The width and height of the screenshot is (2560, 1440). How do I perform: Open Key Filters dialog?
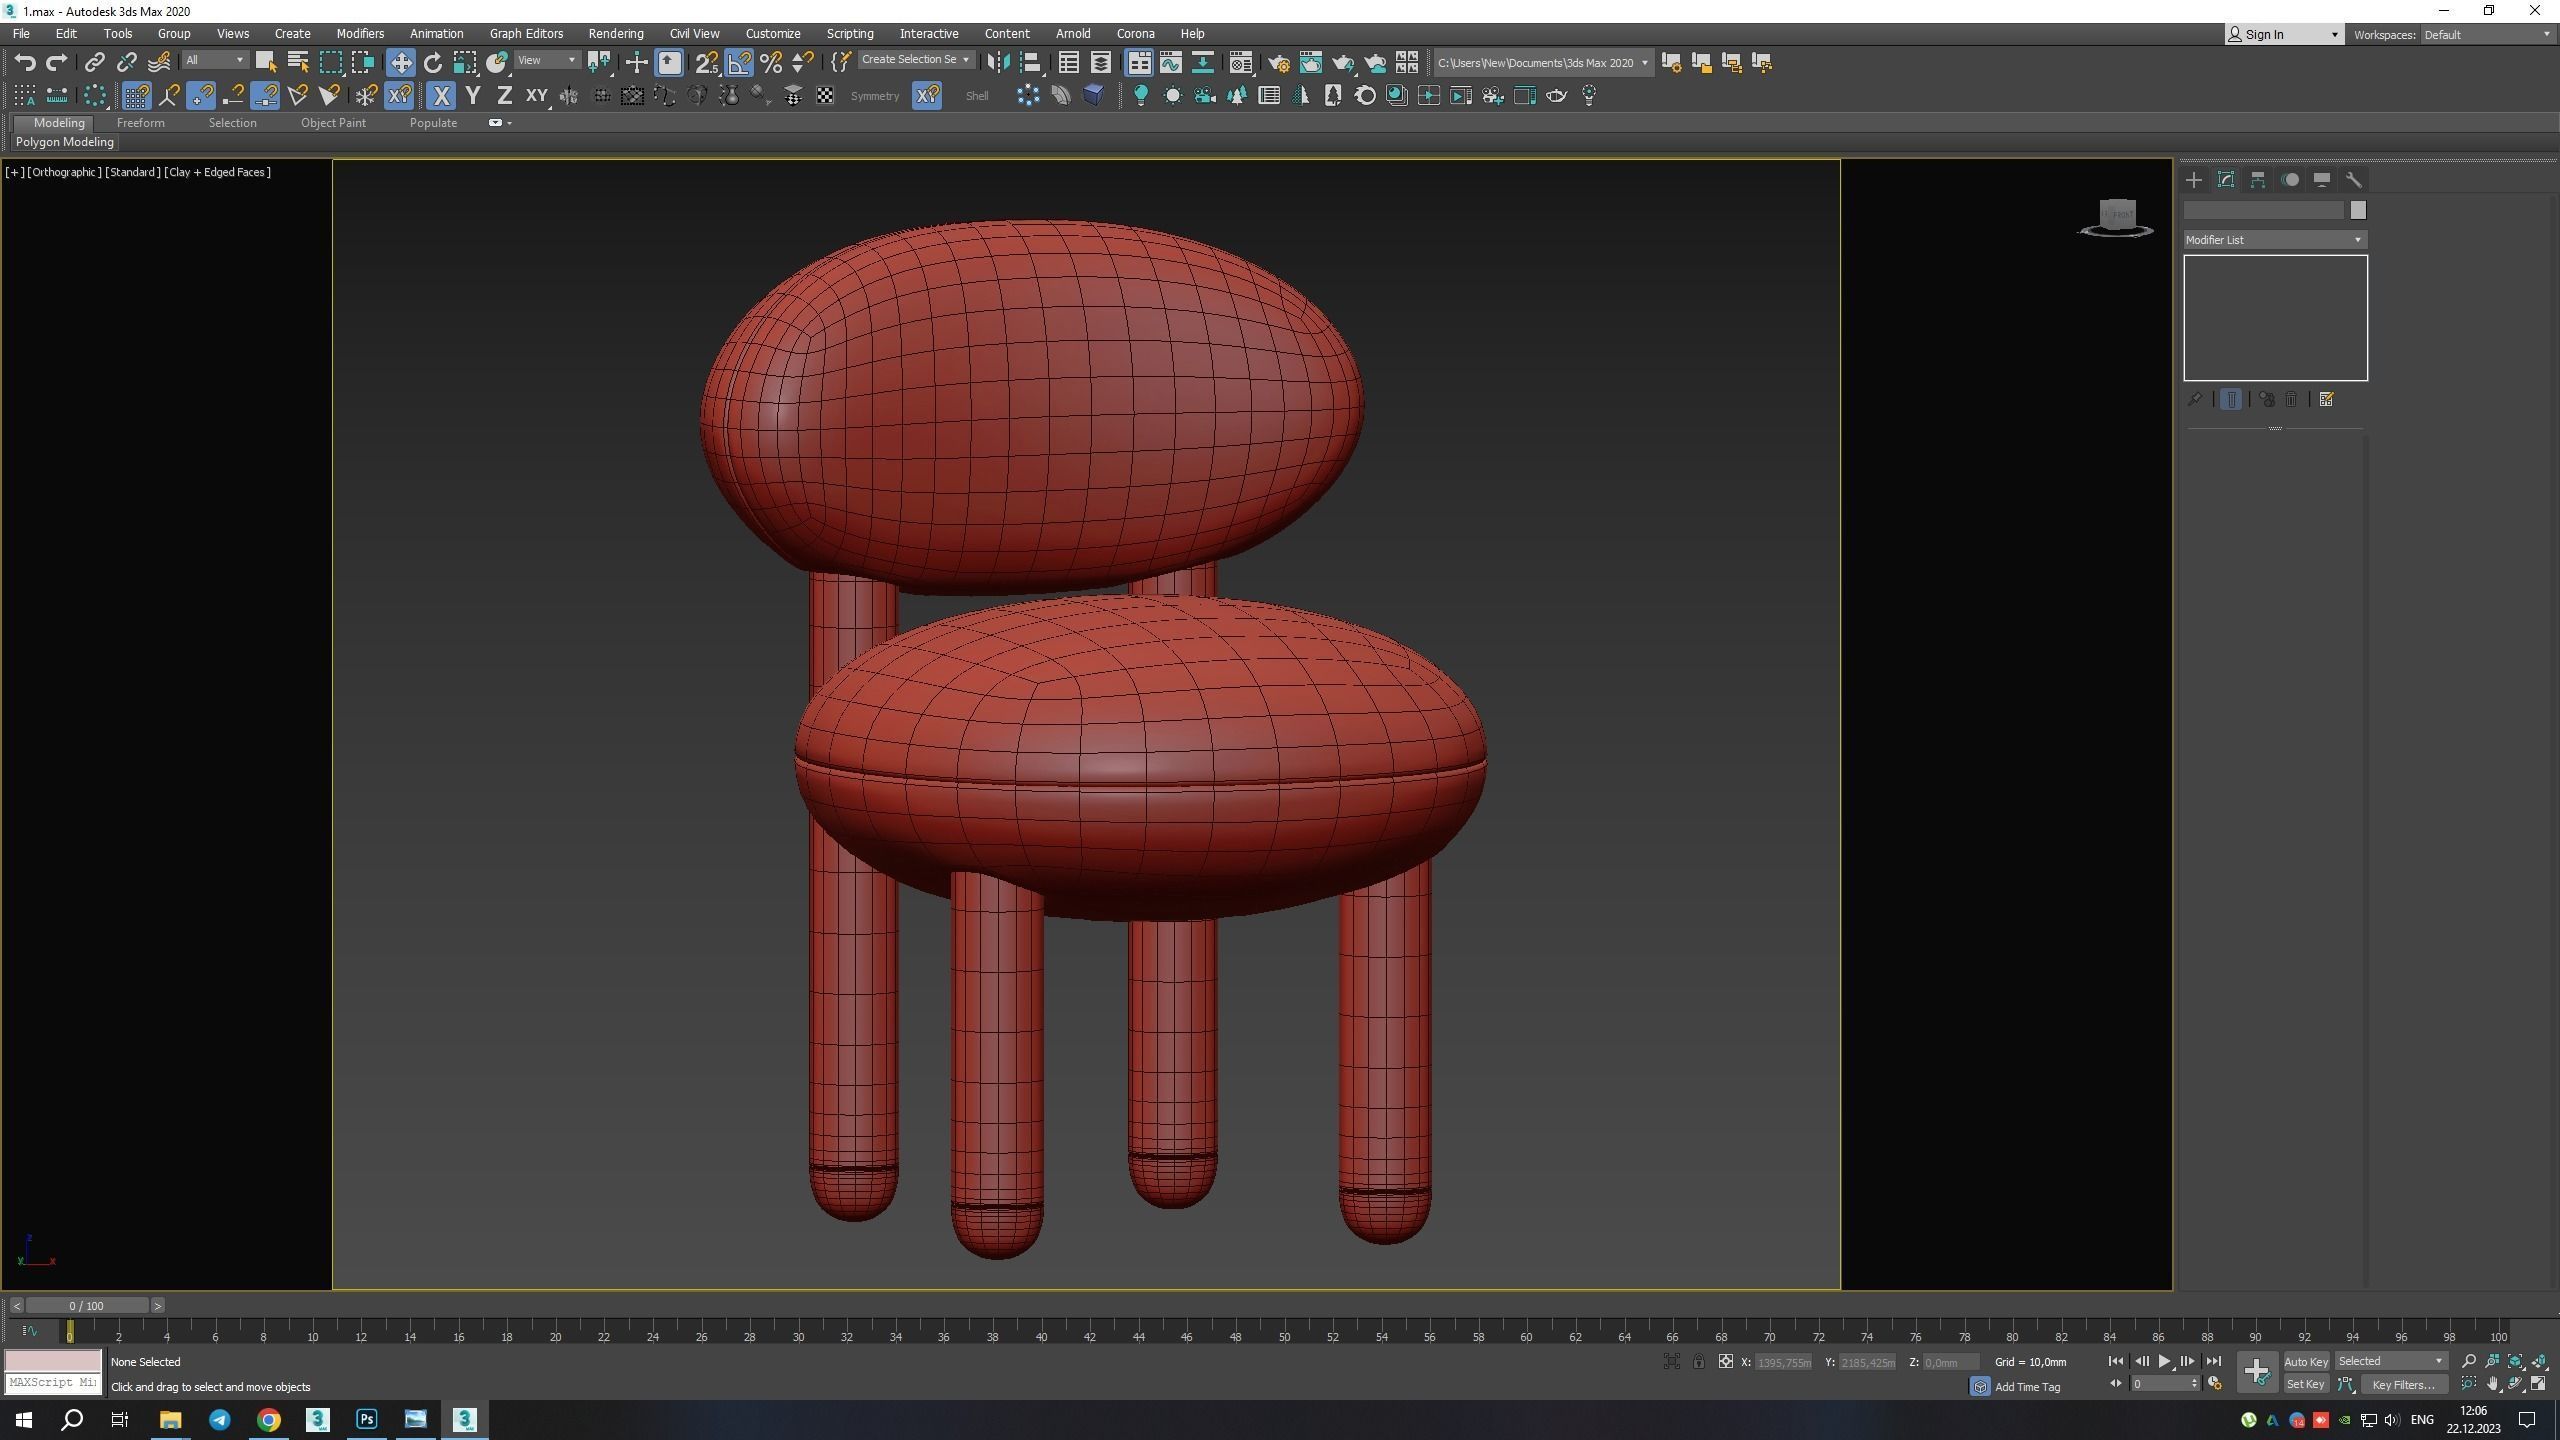[x=2404, y=1385]
